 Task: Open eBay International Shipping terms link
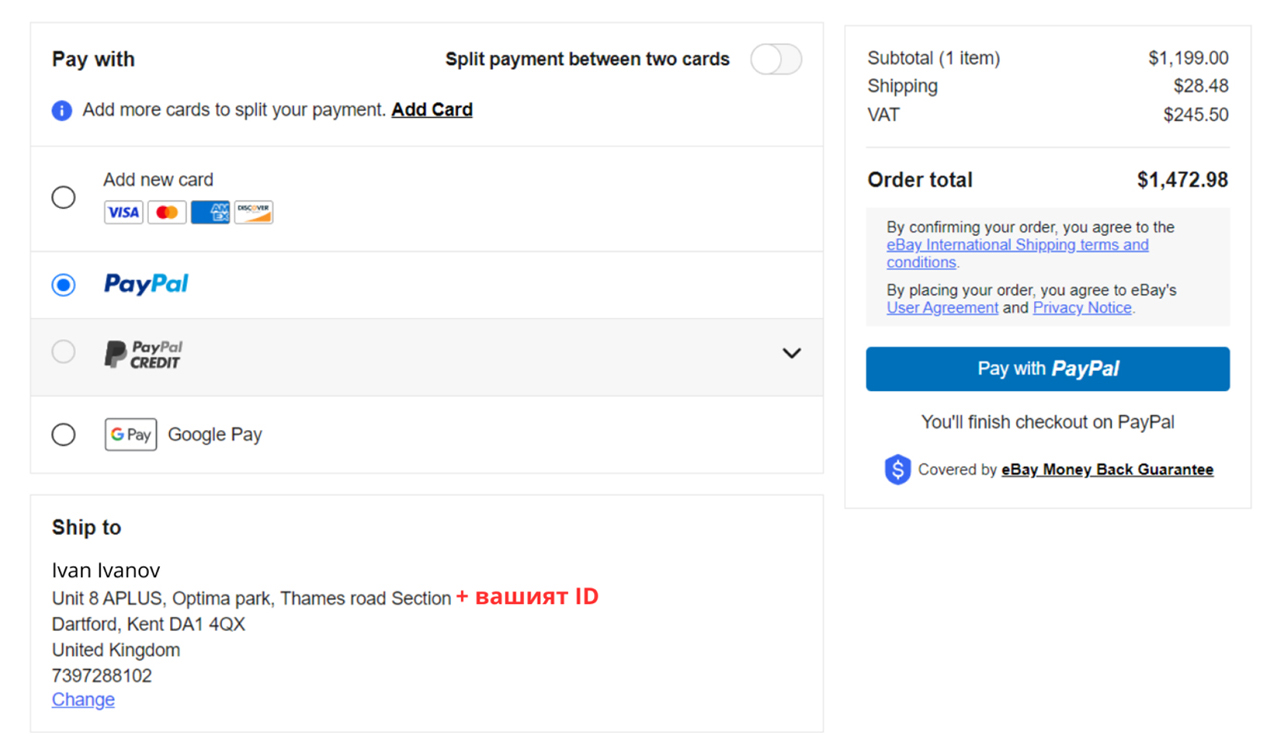[x=1017, y=245]
